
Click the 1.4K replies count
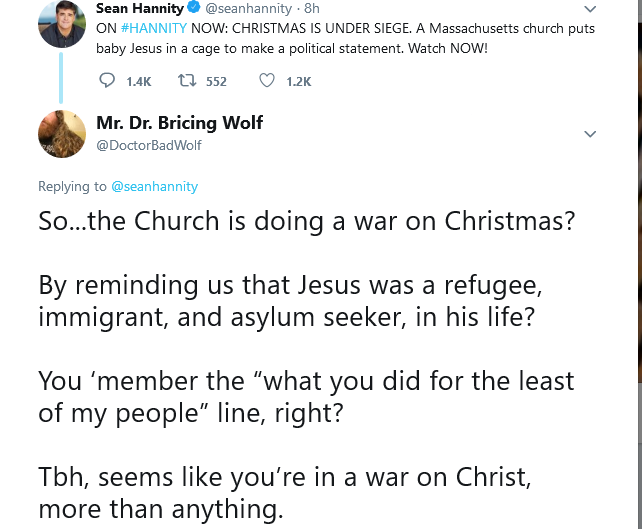point(139,82)
